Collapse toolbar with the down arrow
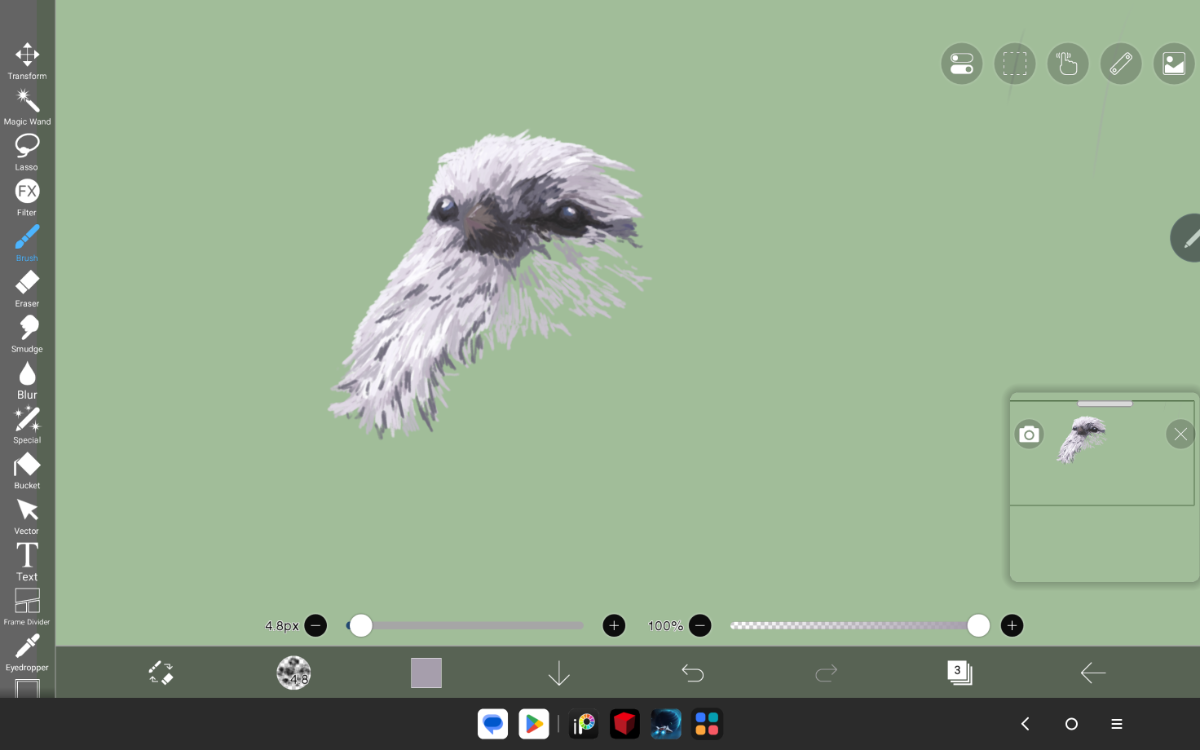The width and height of the screenshot is (1200, 750). [559, 674]
